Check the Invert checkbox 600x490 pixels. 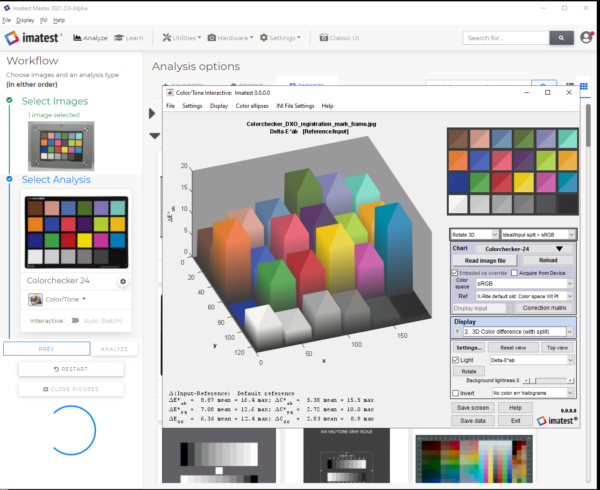coord(455,394)
